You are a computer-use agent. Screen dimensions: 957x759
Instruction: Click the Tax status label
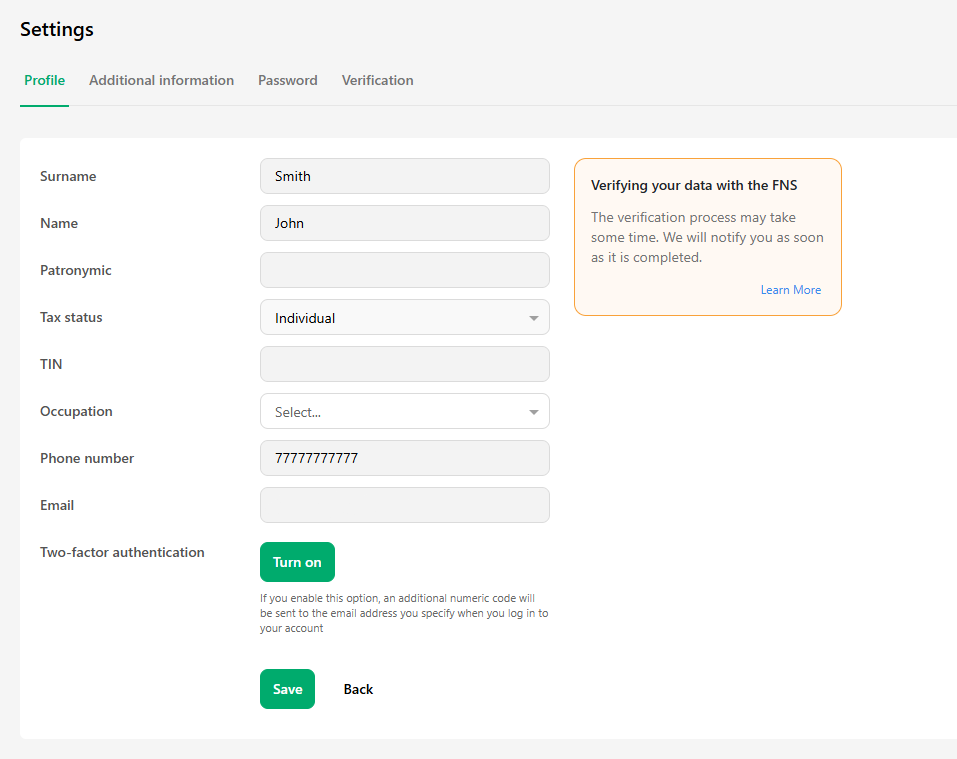point(71,317)
